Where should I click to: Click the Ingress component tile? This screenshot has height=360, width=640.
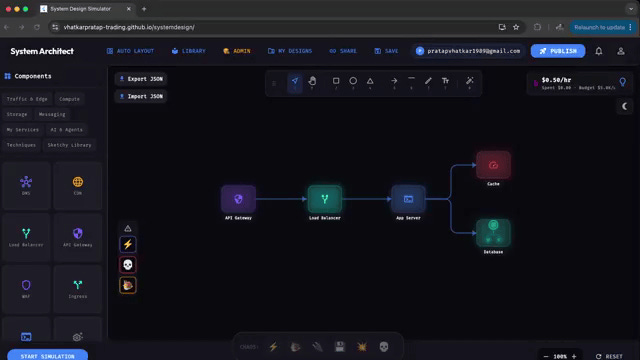point(78,289)
